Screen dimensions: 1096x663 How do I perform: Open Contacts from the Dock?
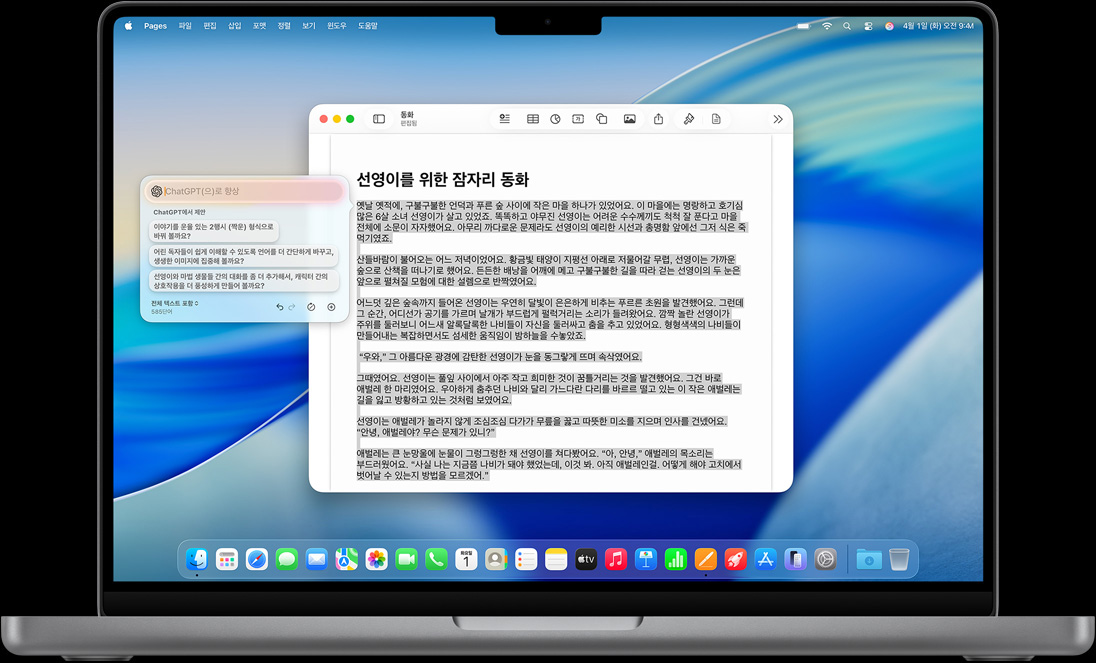pyautogui.click(x=496, y=559)
